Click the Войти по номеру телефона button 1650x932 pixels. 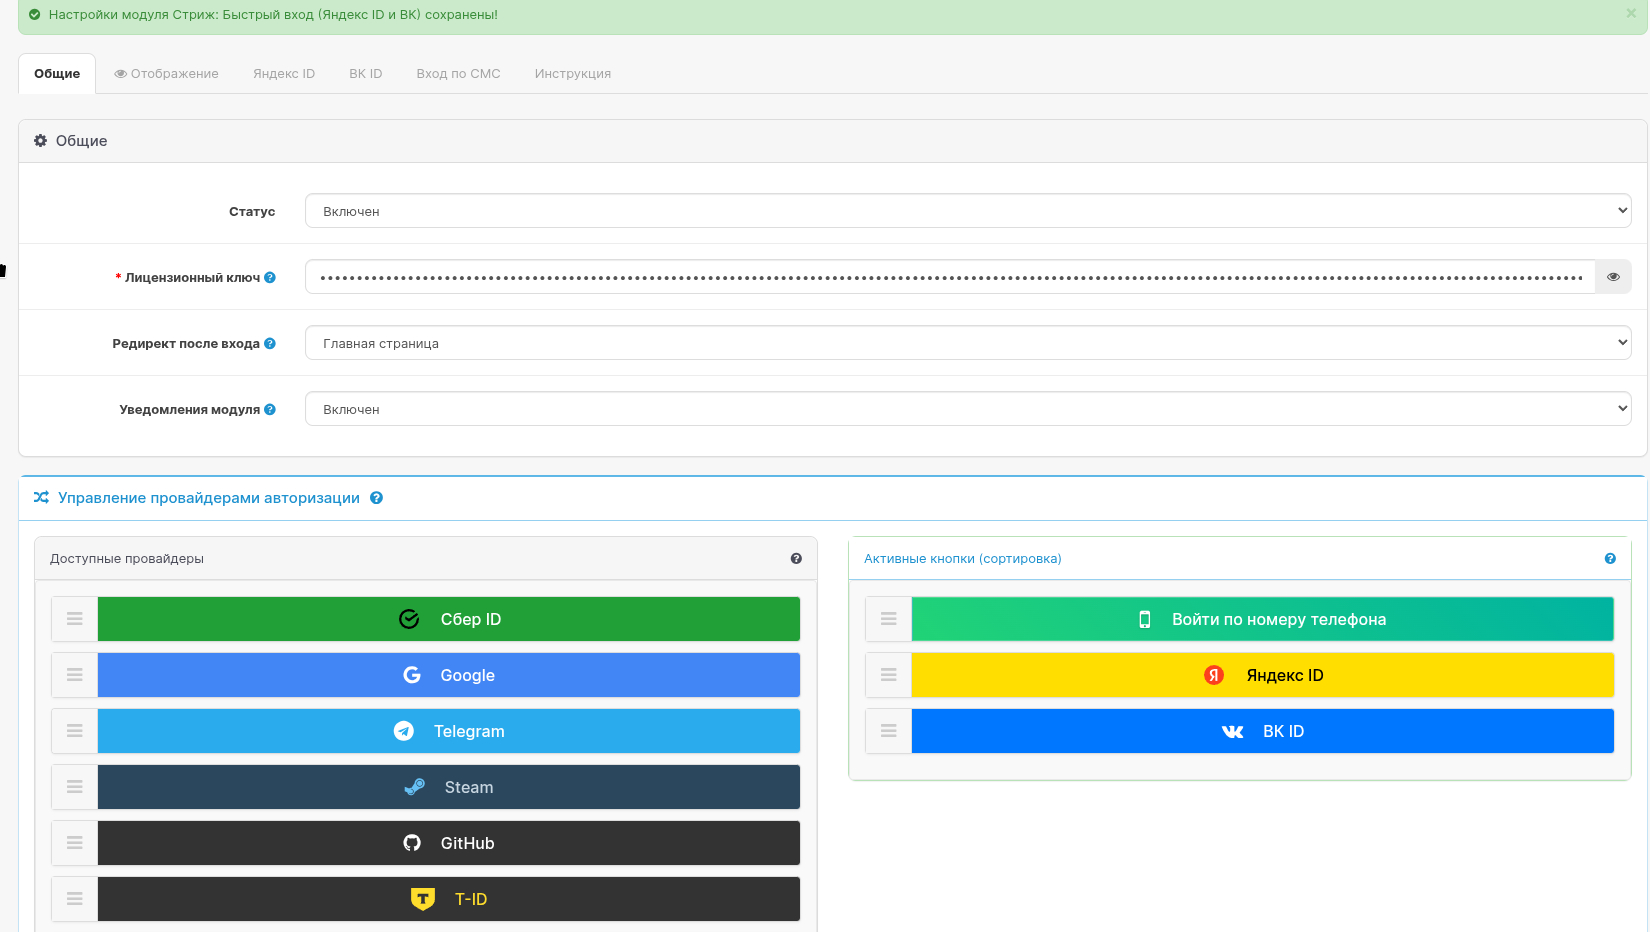point(1262,619)
